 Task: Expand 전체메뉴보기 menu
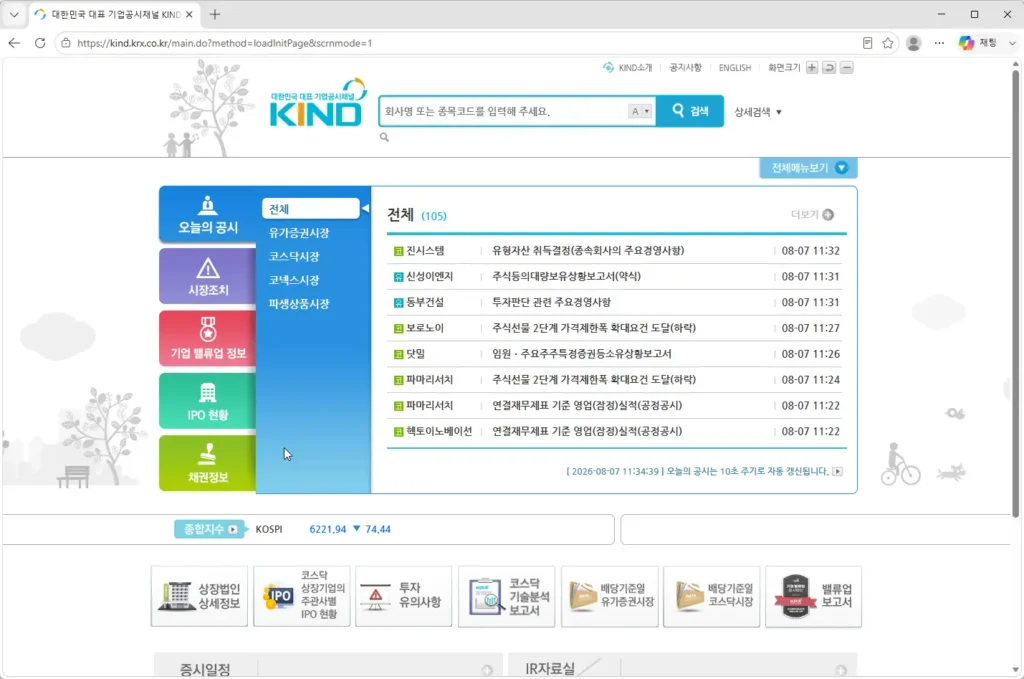coord(808,168)
